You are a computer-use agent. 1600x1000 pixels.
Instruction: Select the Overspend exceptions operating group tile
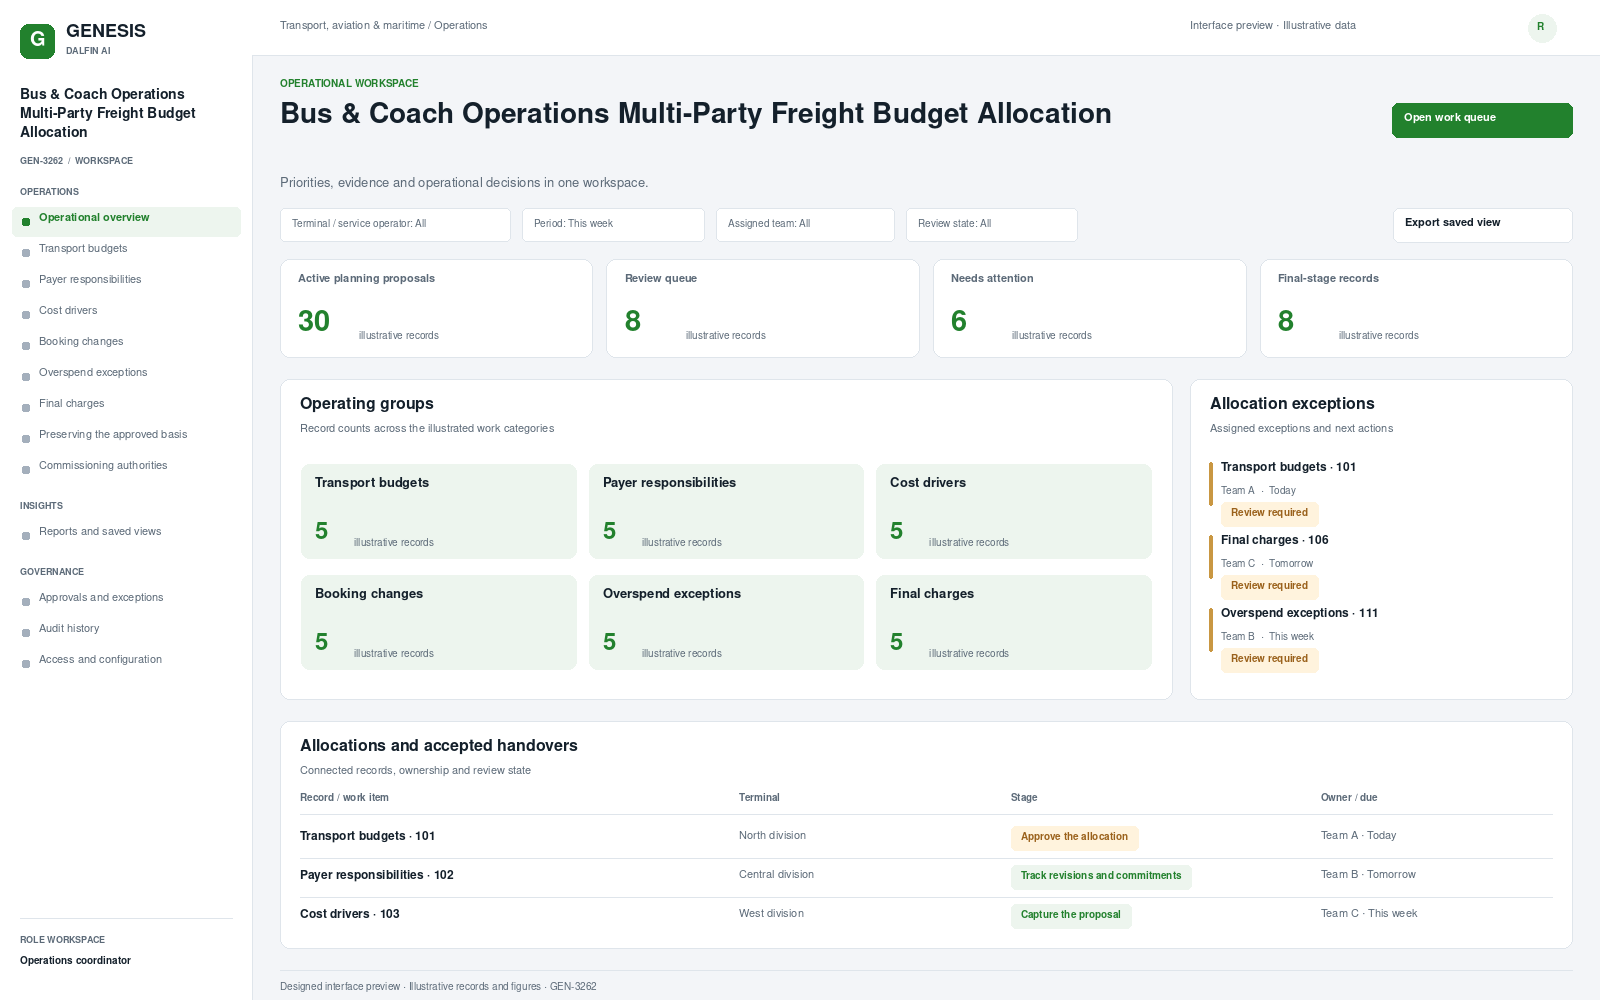click(x=726, y=622)
